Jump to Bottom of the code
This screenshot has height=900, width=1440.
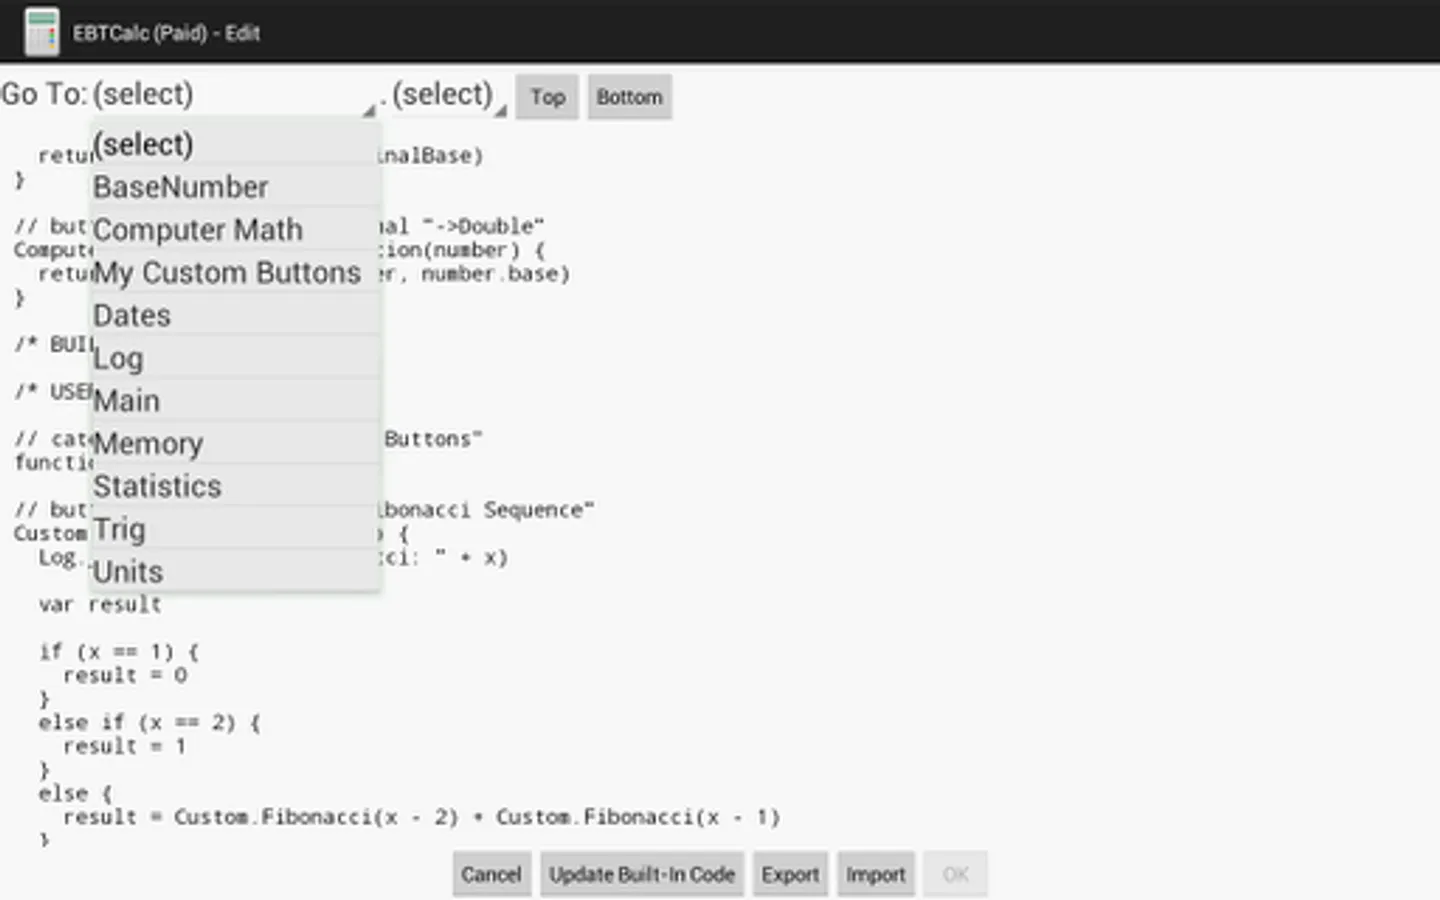point(629,97)
